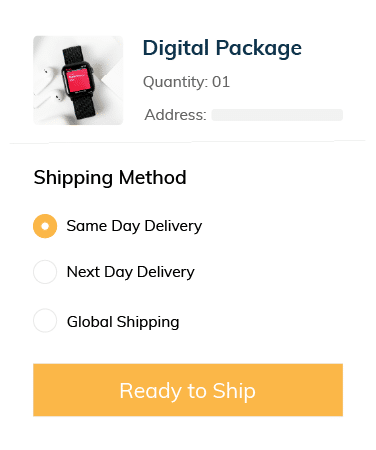376x450 pixels.
Task: Click the white dot inside the orange radio
Action: [45, 226]
